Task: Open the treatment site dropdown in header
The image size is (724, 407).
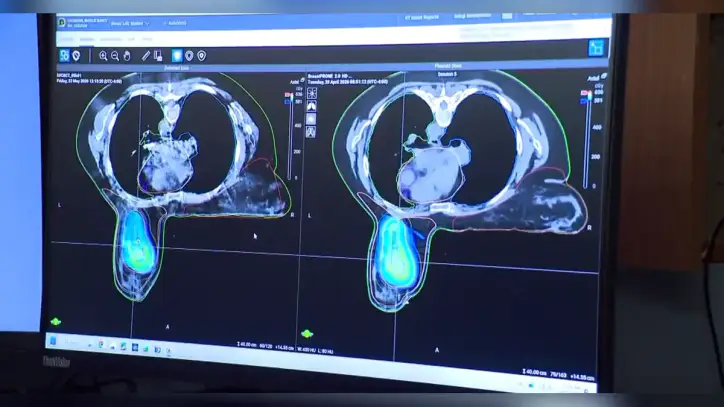Action: tap(130, 23)
